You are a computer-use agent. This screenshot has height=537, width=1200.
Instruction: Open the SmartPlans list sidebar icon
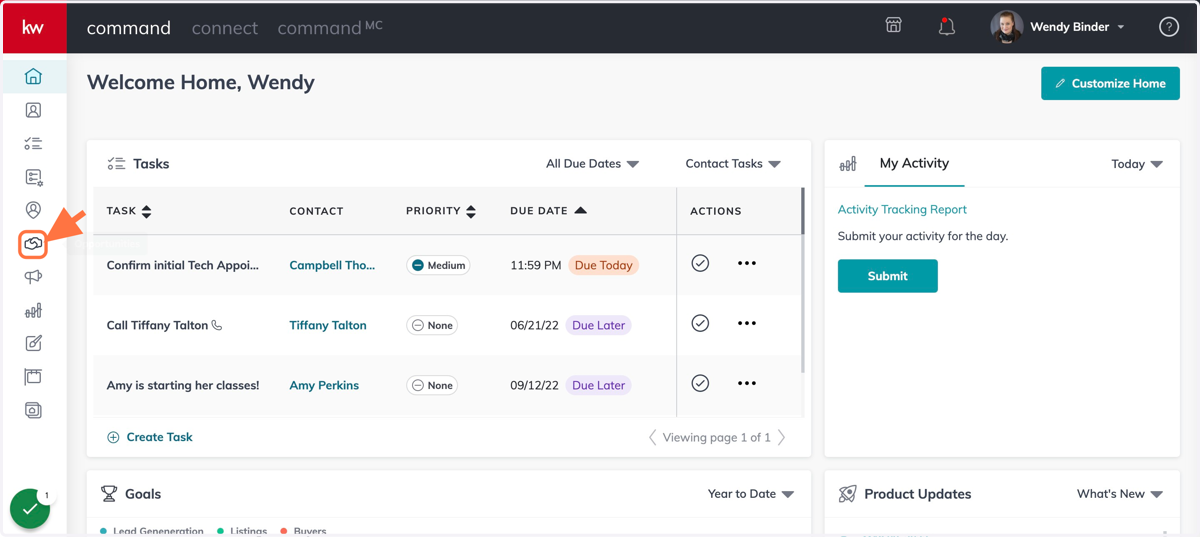coord(33,177)
